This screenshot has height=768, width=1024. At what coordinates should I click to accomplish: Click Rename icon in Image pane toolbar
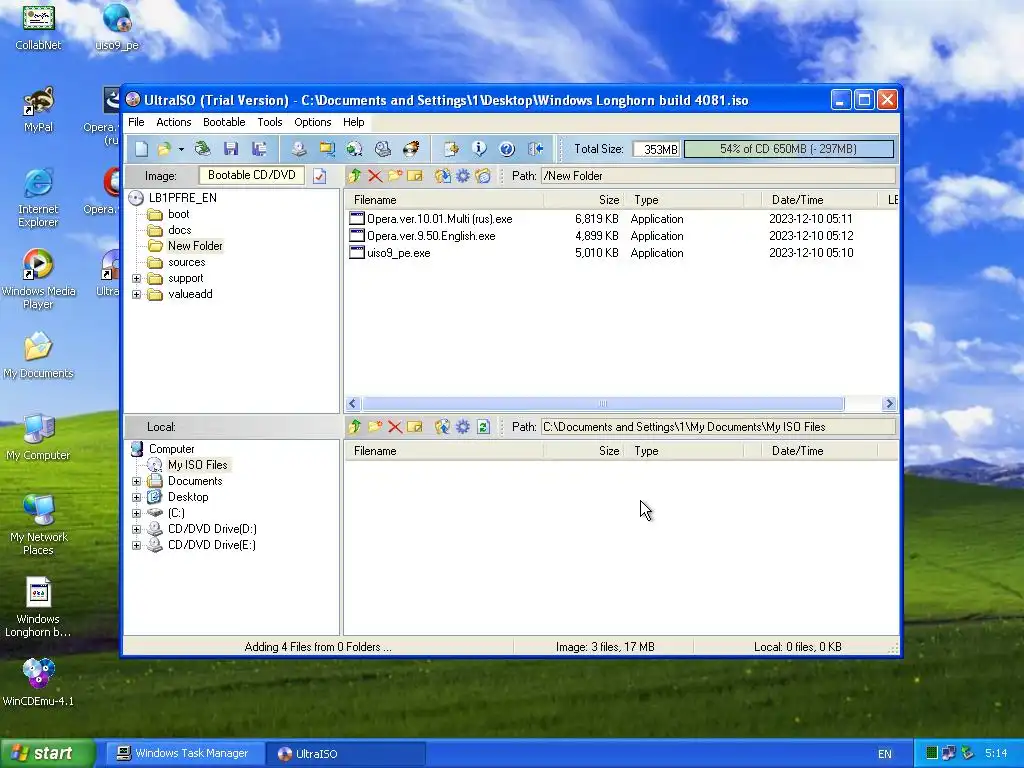pos(415,176)
